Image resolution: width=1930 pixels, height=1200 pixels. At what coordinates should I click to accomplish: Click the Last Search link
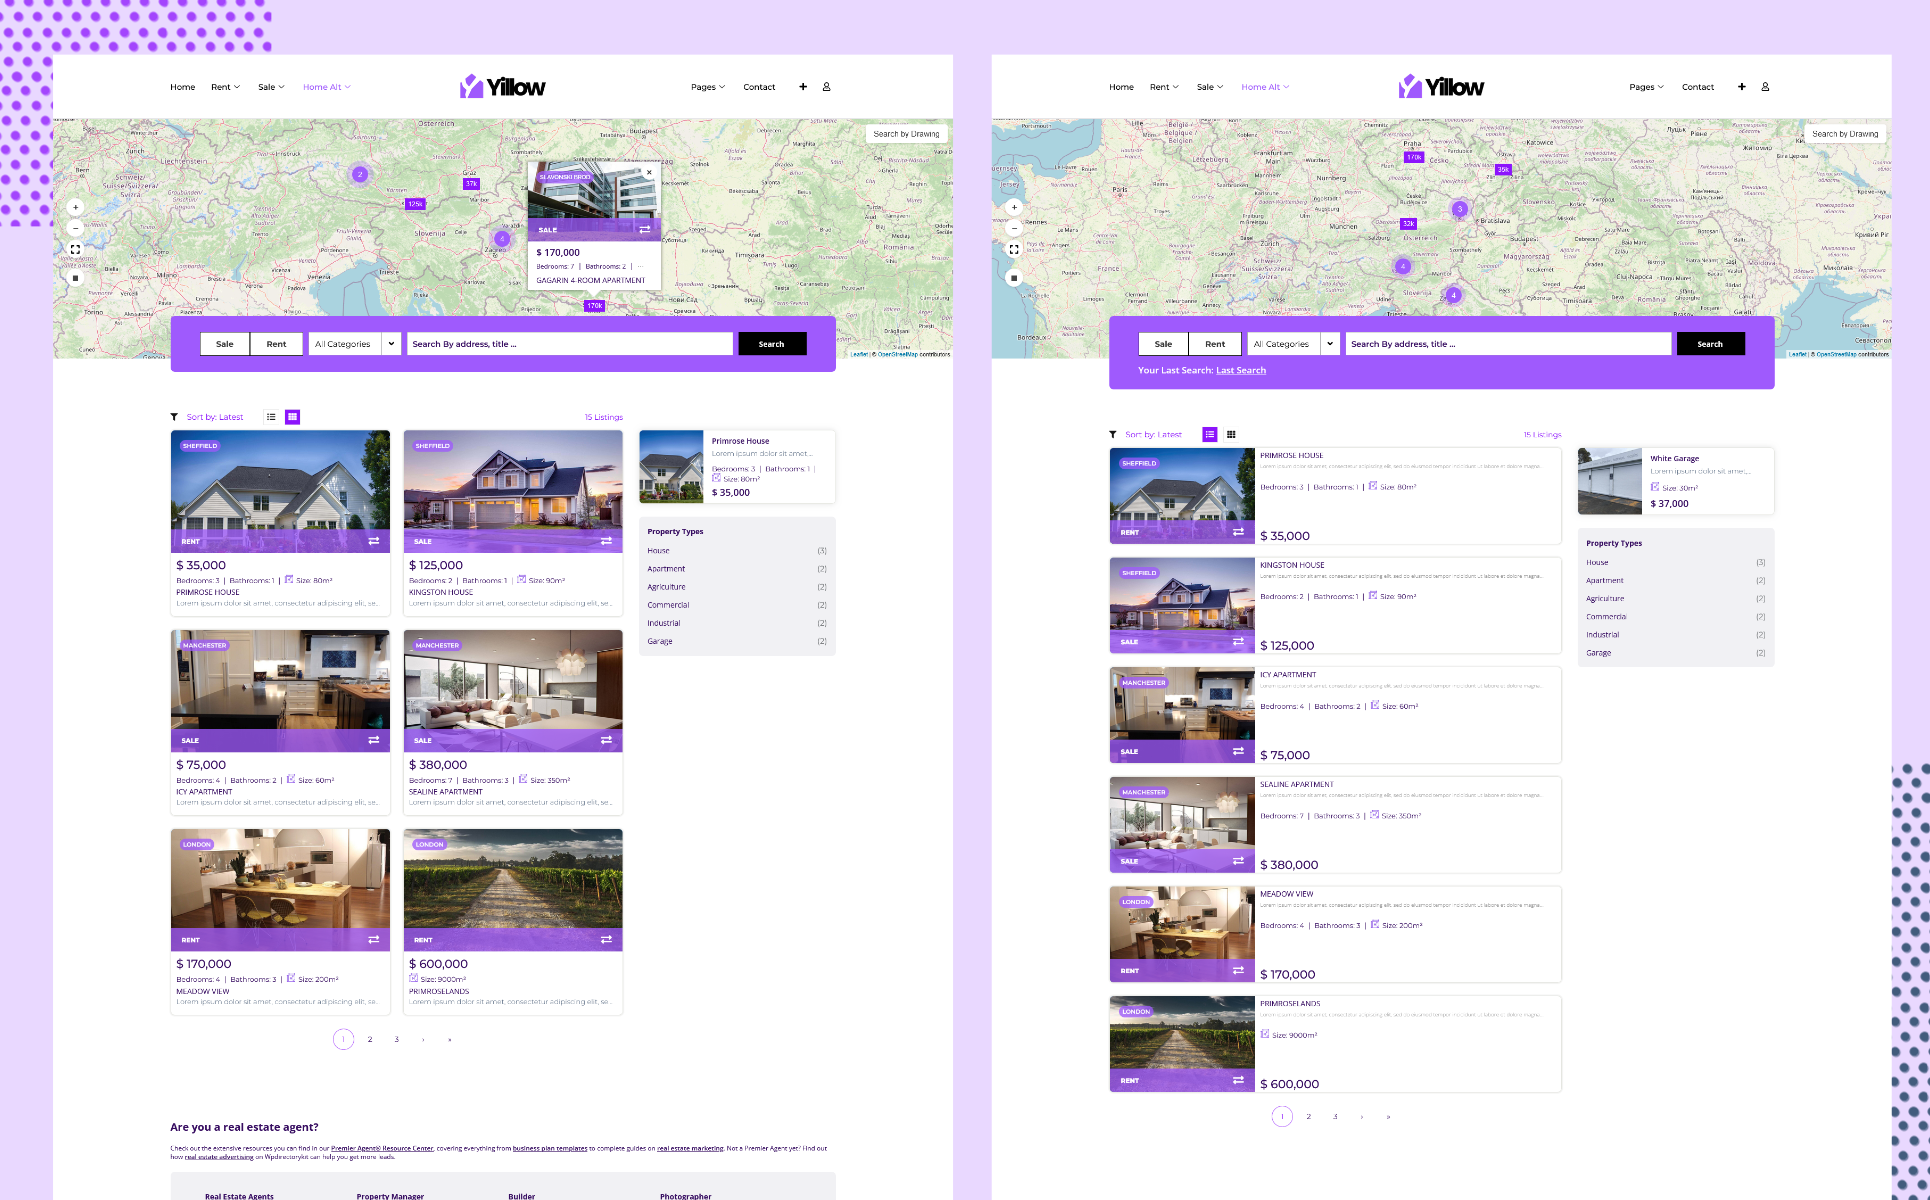pos(1240,371)
